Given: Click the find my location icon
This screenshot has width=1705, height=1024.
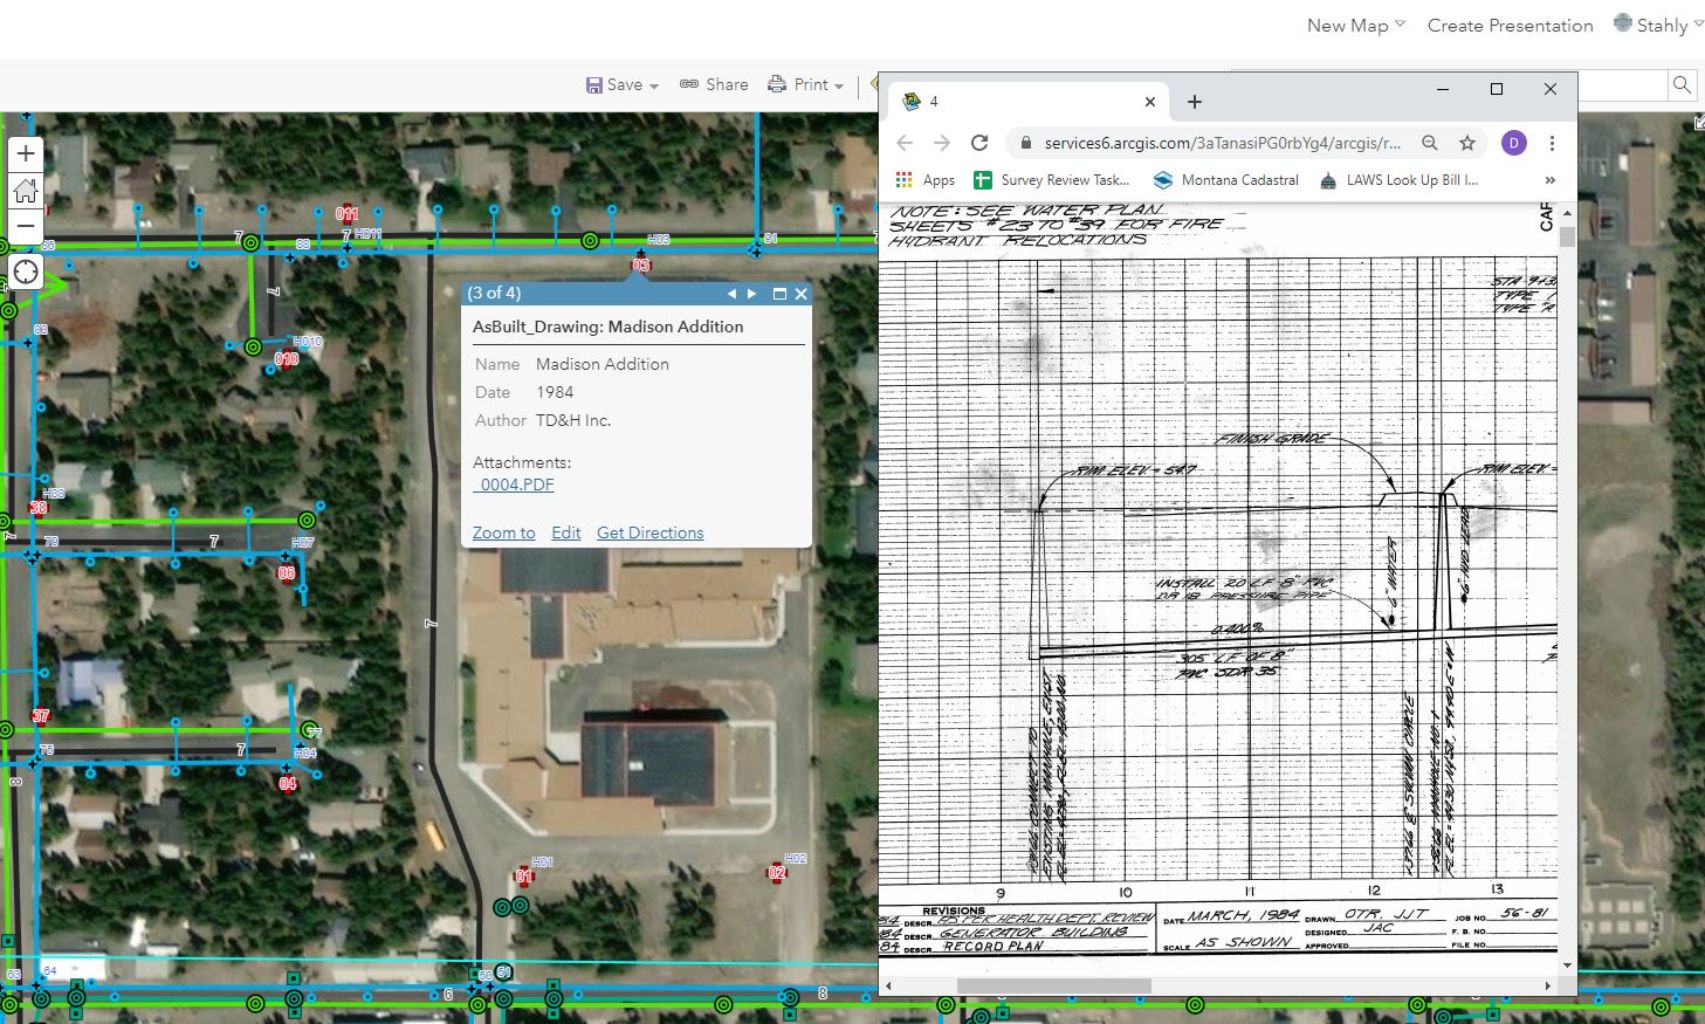Looking at the screenshot, I should point(26,272).
